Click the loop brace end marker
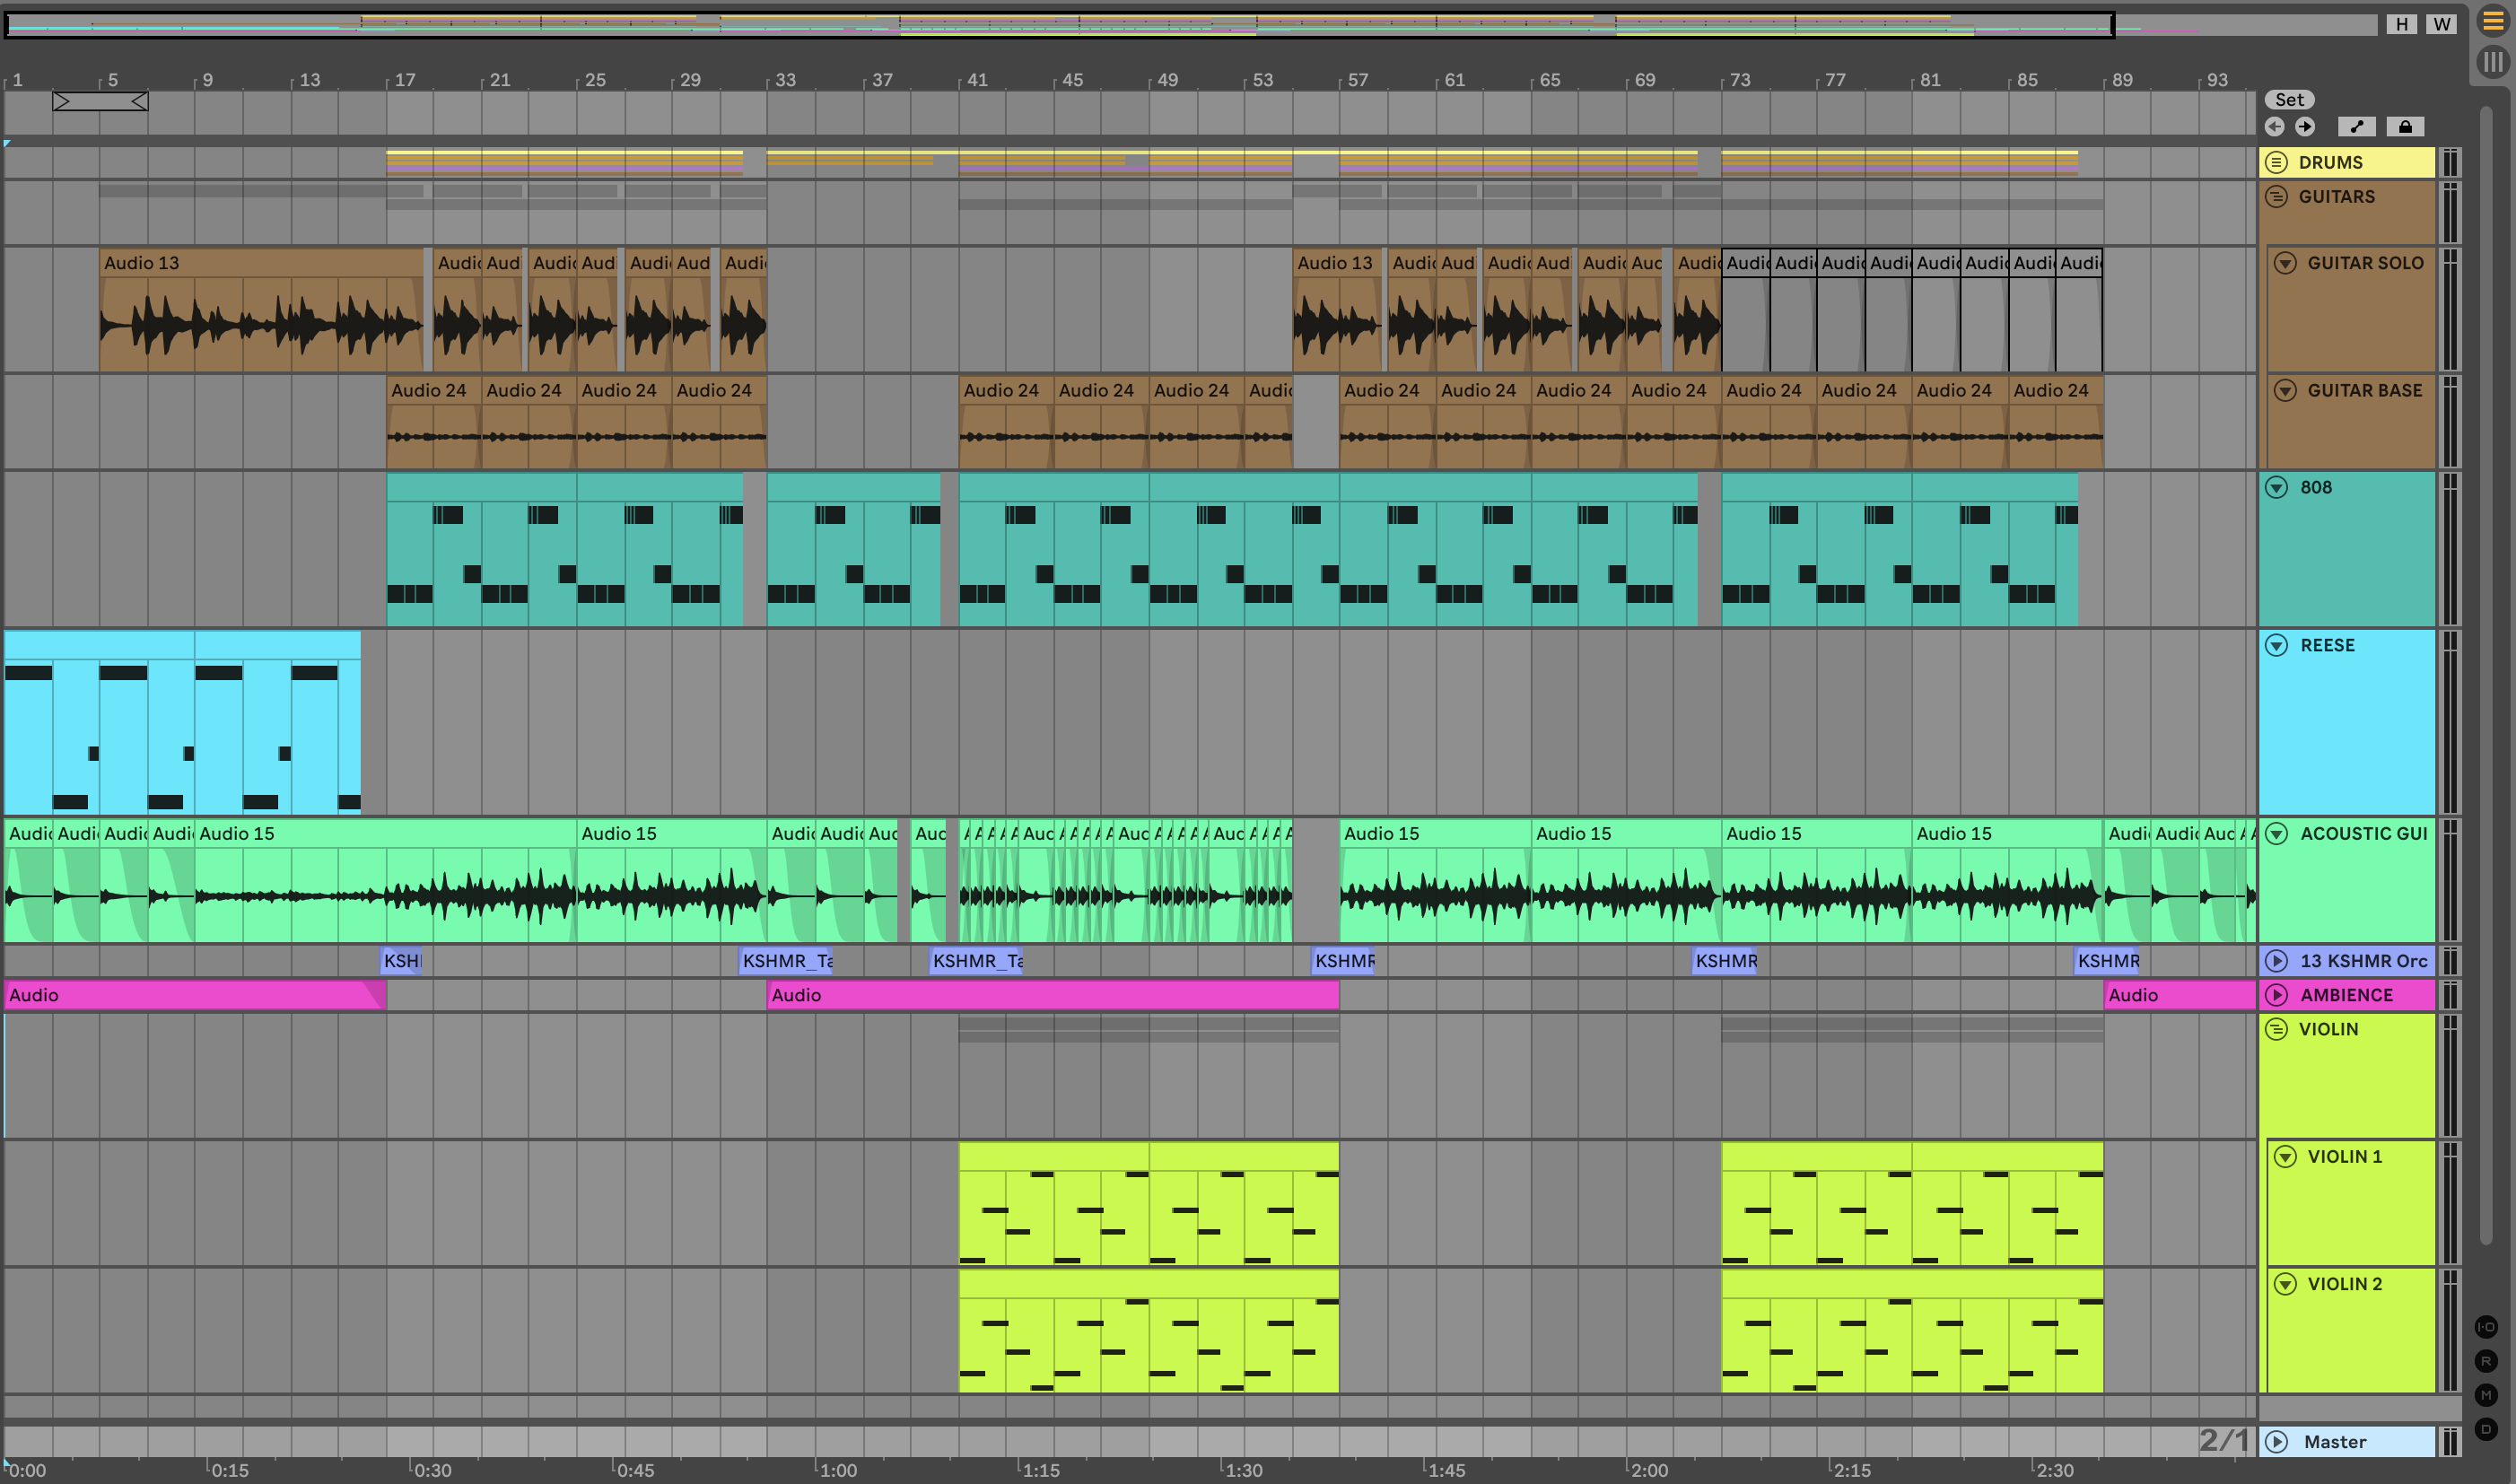This screenshot has width=2516, height=1484. point(140,101)
